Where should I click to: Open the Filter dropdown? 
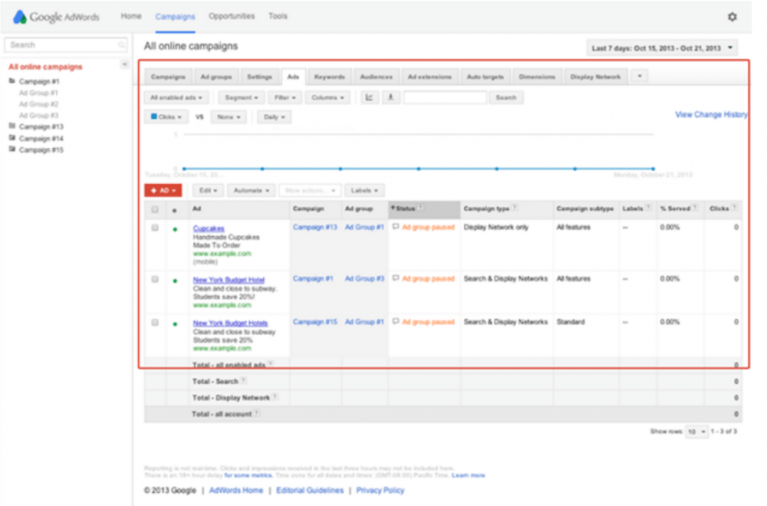click(x=285, y=97)
